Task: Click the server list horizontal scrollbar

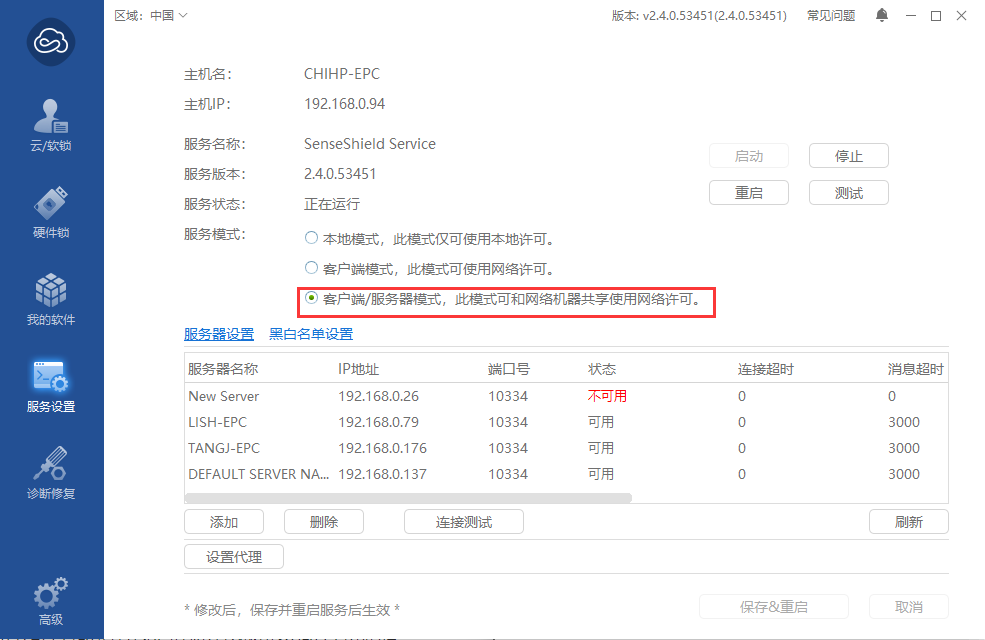Action: point(408,498)
